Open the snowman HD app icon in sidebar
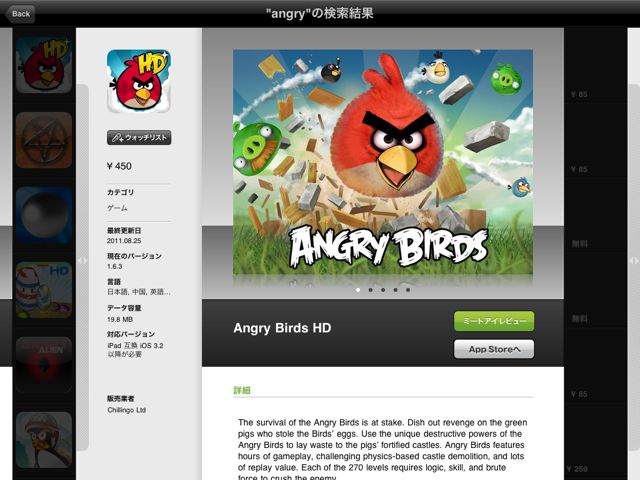This screenshot has height=480, width=640. click(44, 290)
